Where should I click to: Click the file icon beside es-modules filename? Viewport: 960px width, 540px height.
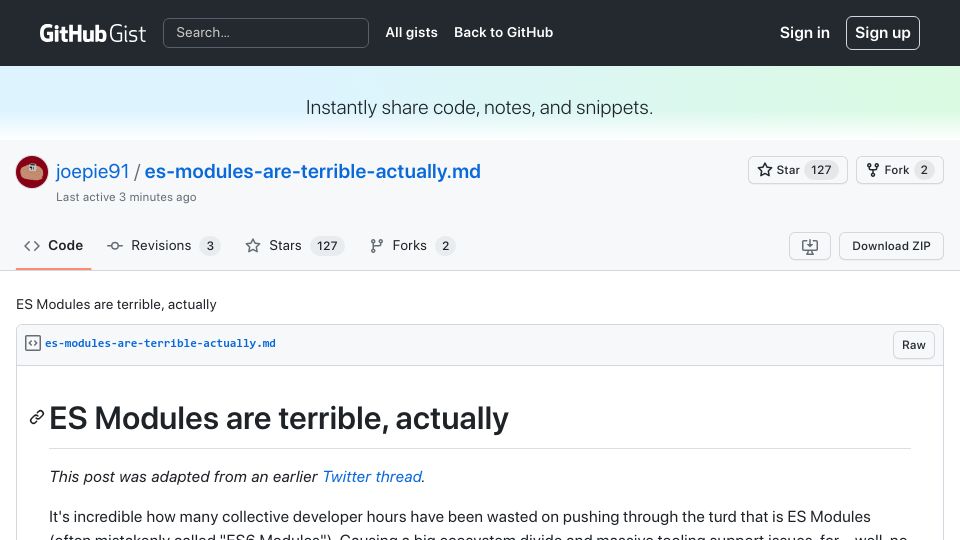point(32,343)
